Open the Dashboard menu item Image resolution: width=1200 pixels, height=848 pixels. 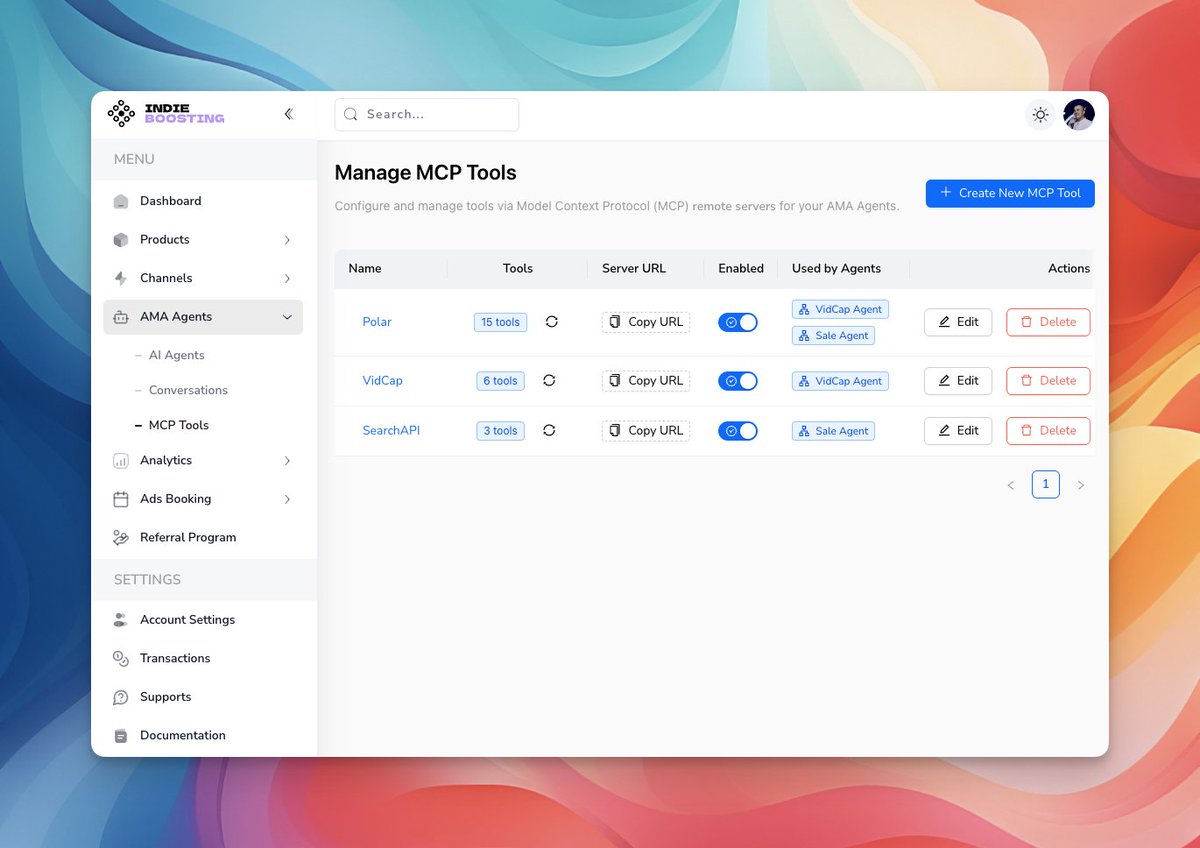point(203,201)
